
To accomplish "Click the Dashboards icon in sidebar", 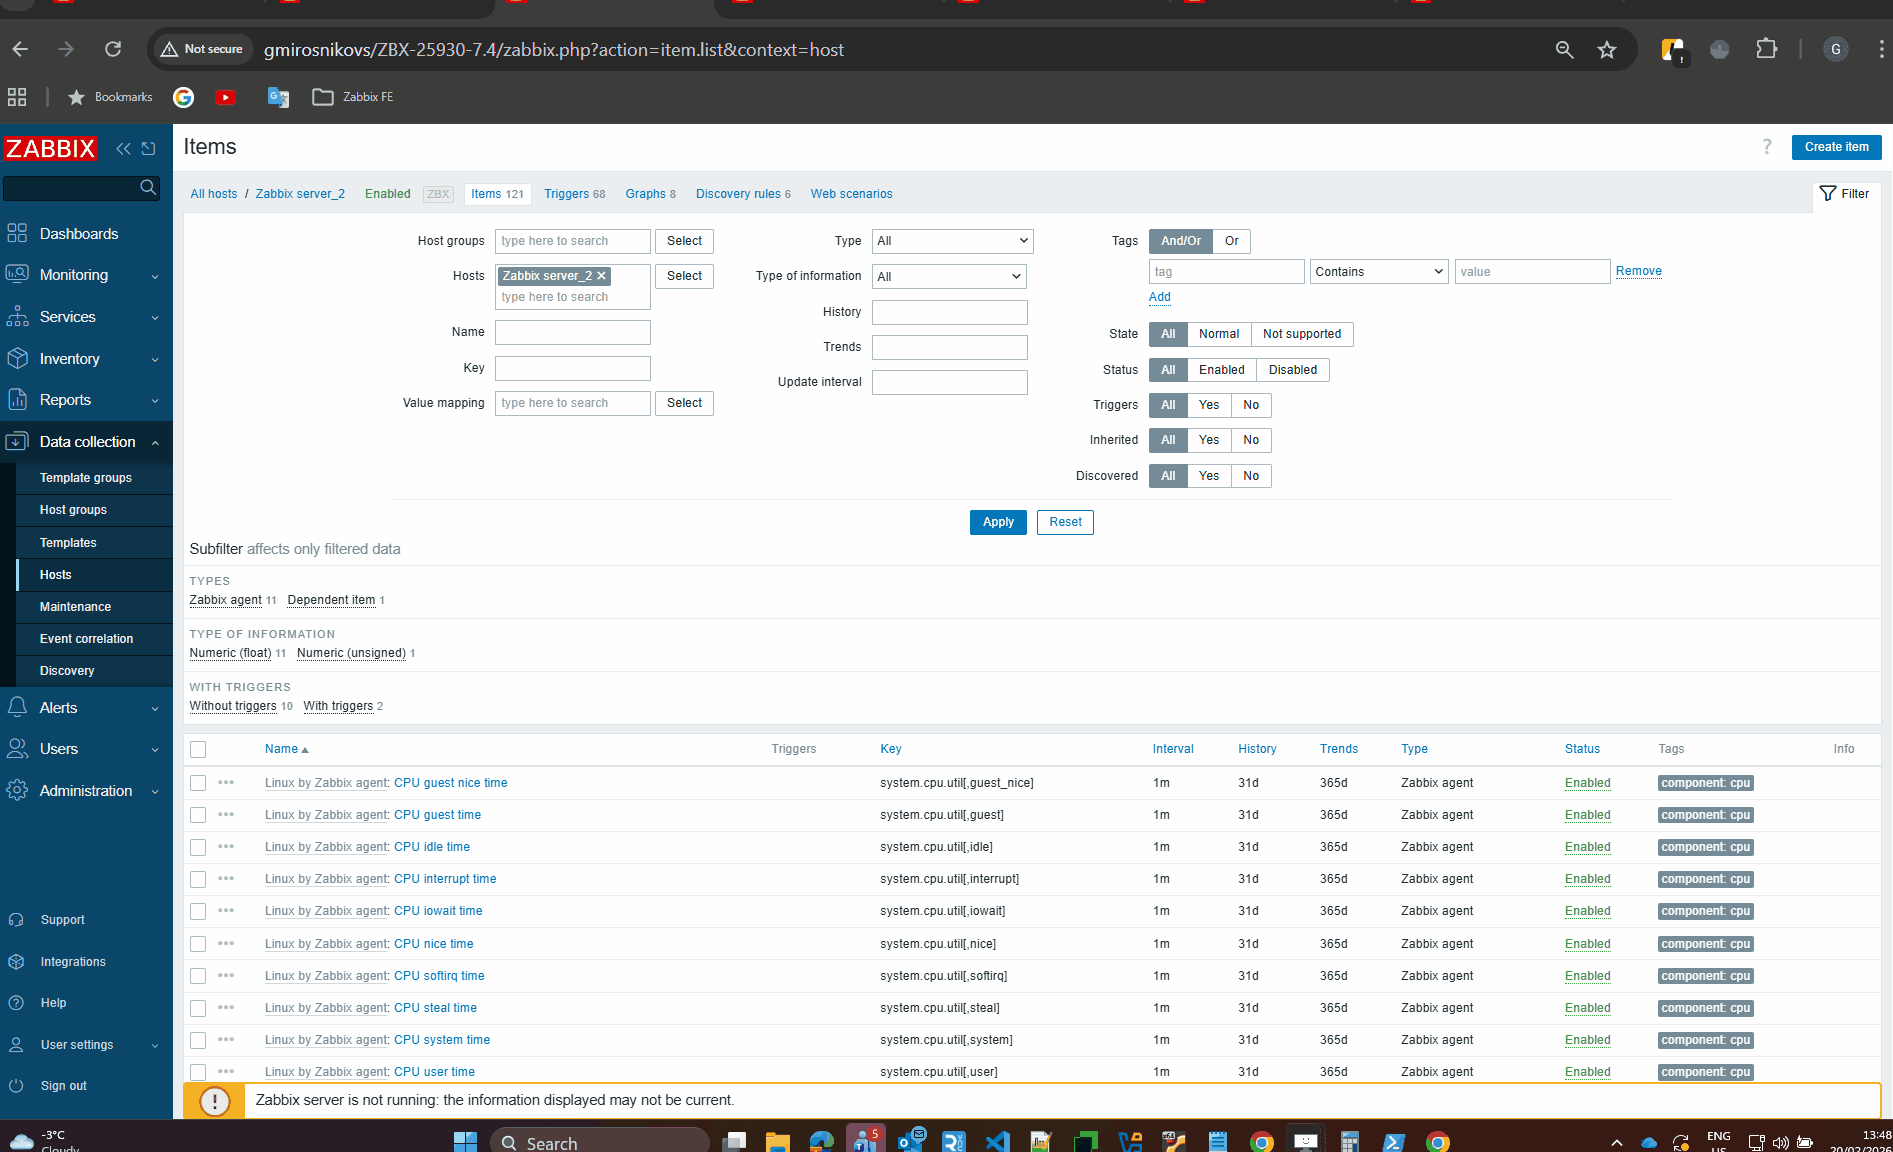I will tap(17, 234).
